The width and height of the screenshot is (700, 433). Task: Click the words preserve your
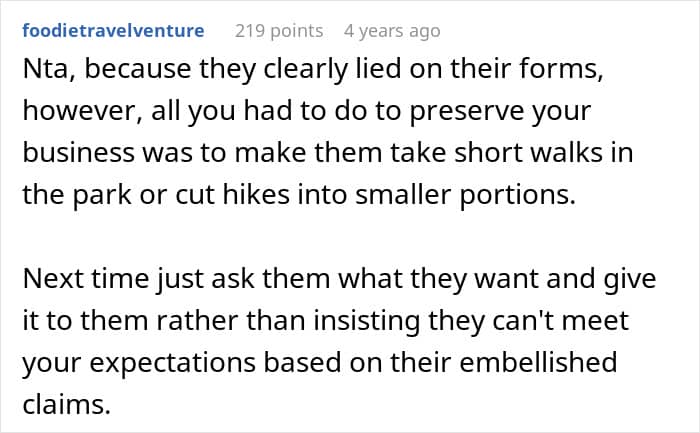[500, 112]
